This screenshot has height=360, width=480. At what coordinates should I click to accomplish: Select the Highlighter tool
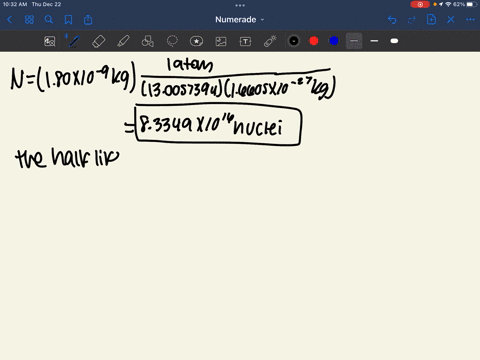tap(123, 41)
